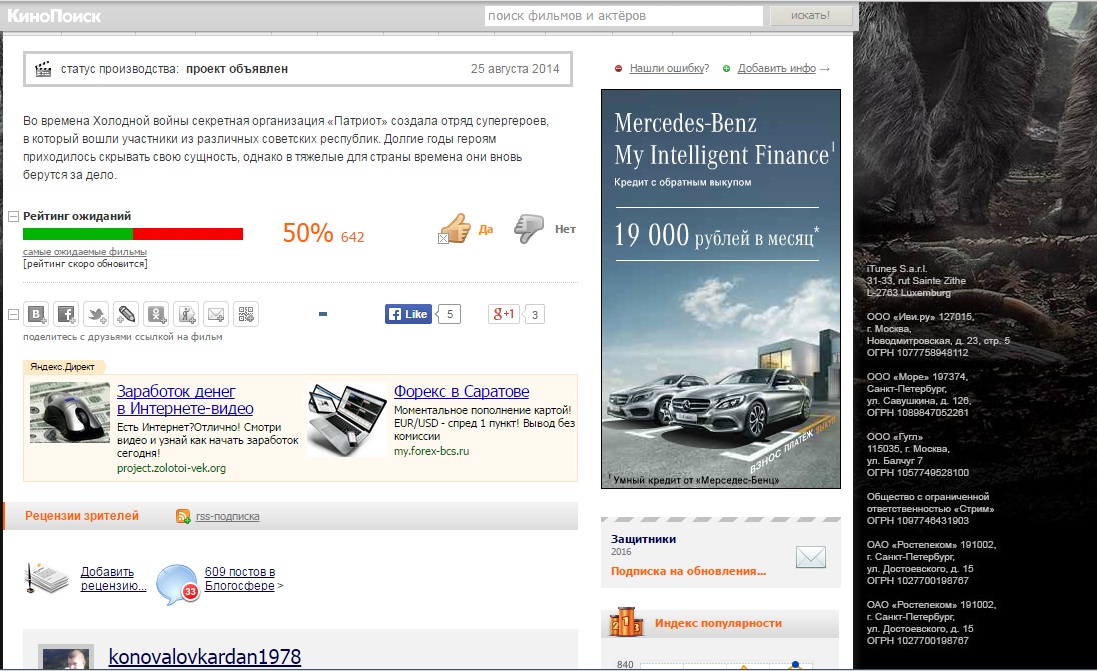
Task: Click the date 25 августа 2014
Action: point(515,69)
